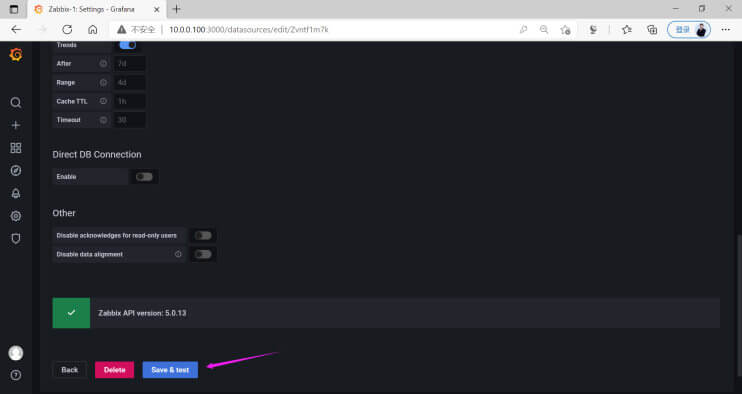Go back with browser back arrow
This screenshot has height=394, width=742.
pos(16,29)
